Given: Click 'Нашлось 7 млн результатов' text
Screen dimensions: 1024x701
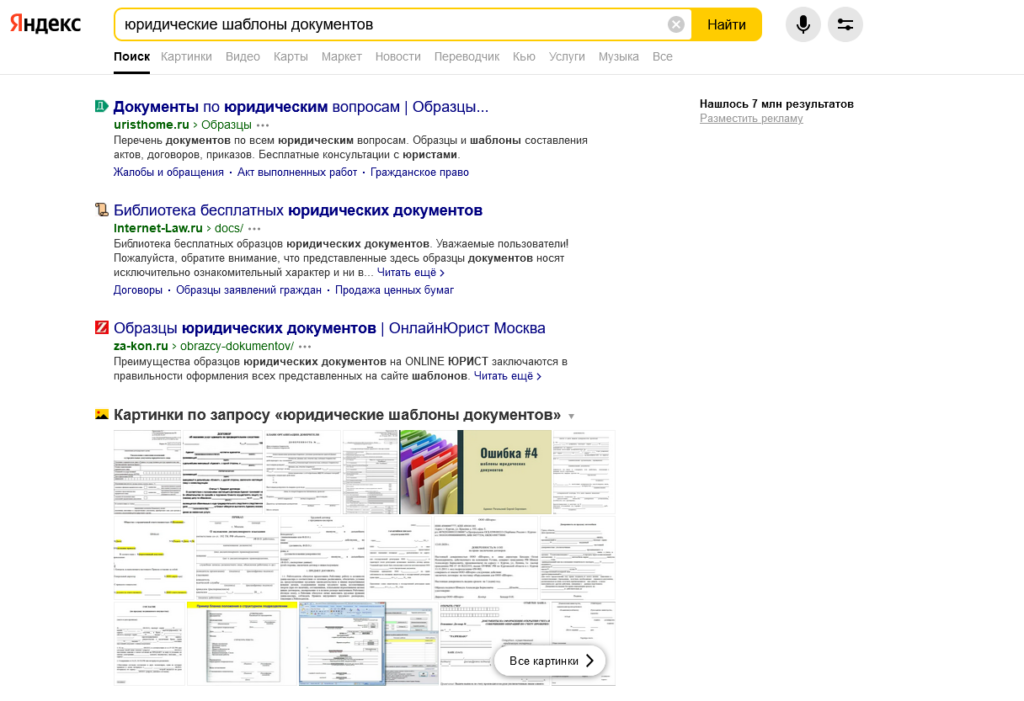Looking at the screenshot, I should [776, 104].
